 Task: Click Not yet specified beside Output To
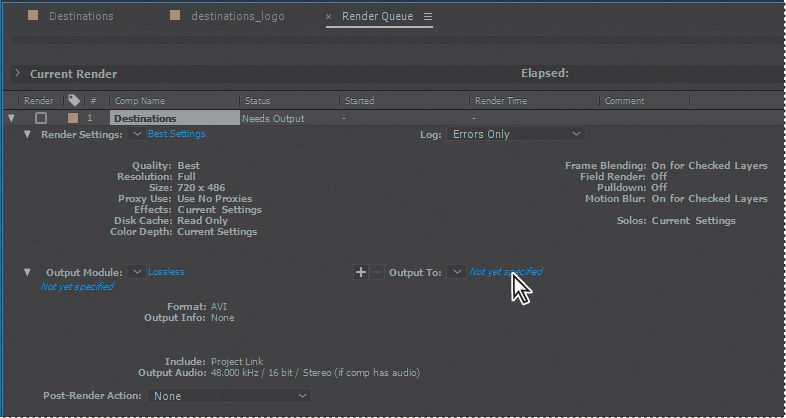506,272
